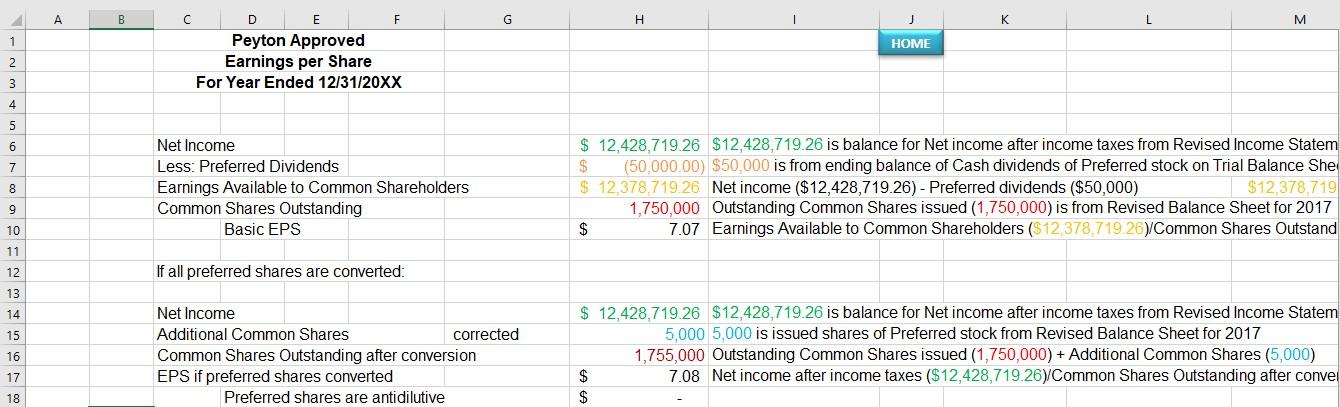Click the row 10 Basic EPS formula note
This screenshot has width=1340, height=407.
(x=1025, y=230)
